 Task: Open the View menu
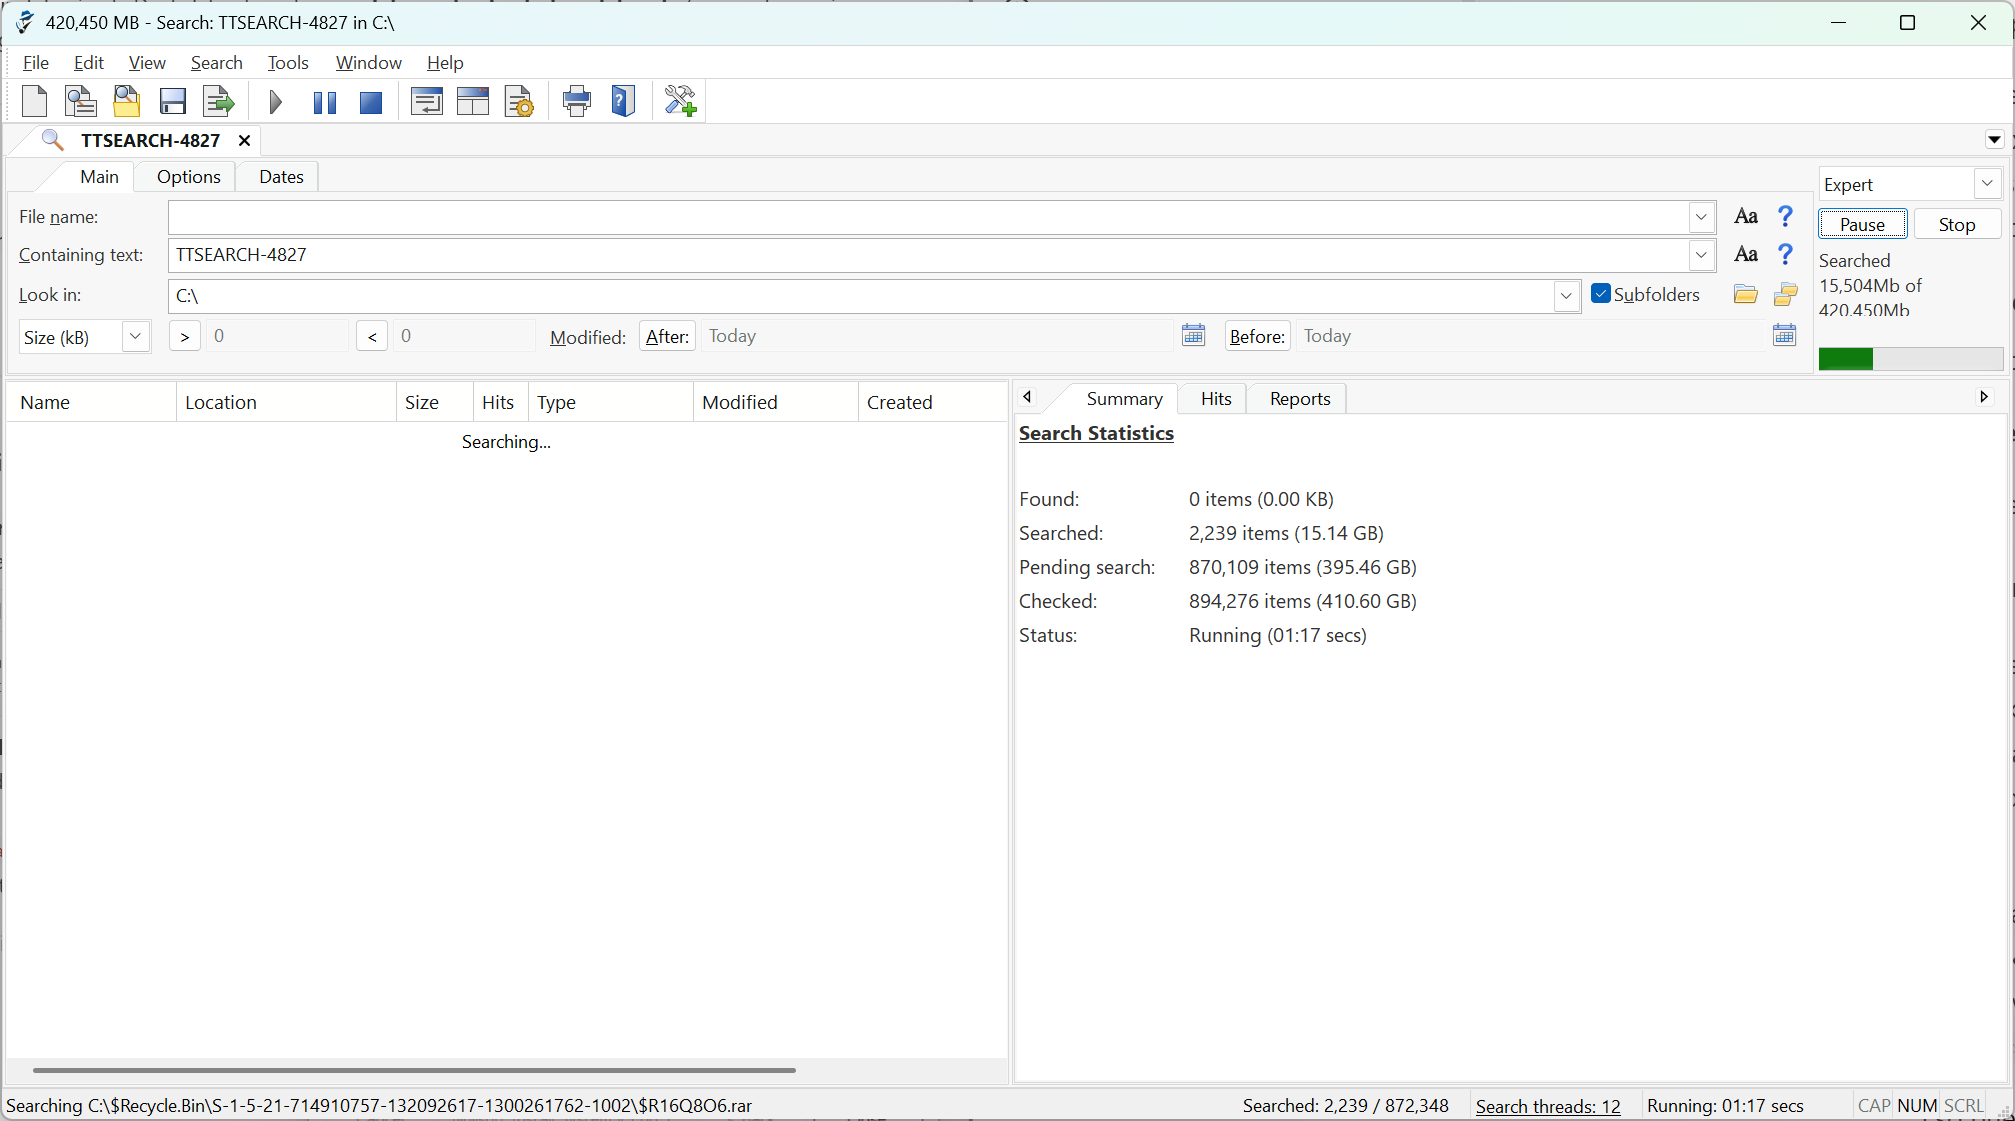pyautogui.click(x=147, y=62)
